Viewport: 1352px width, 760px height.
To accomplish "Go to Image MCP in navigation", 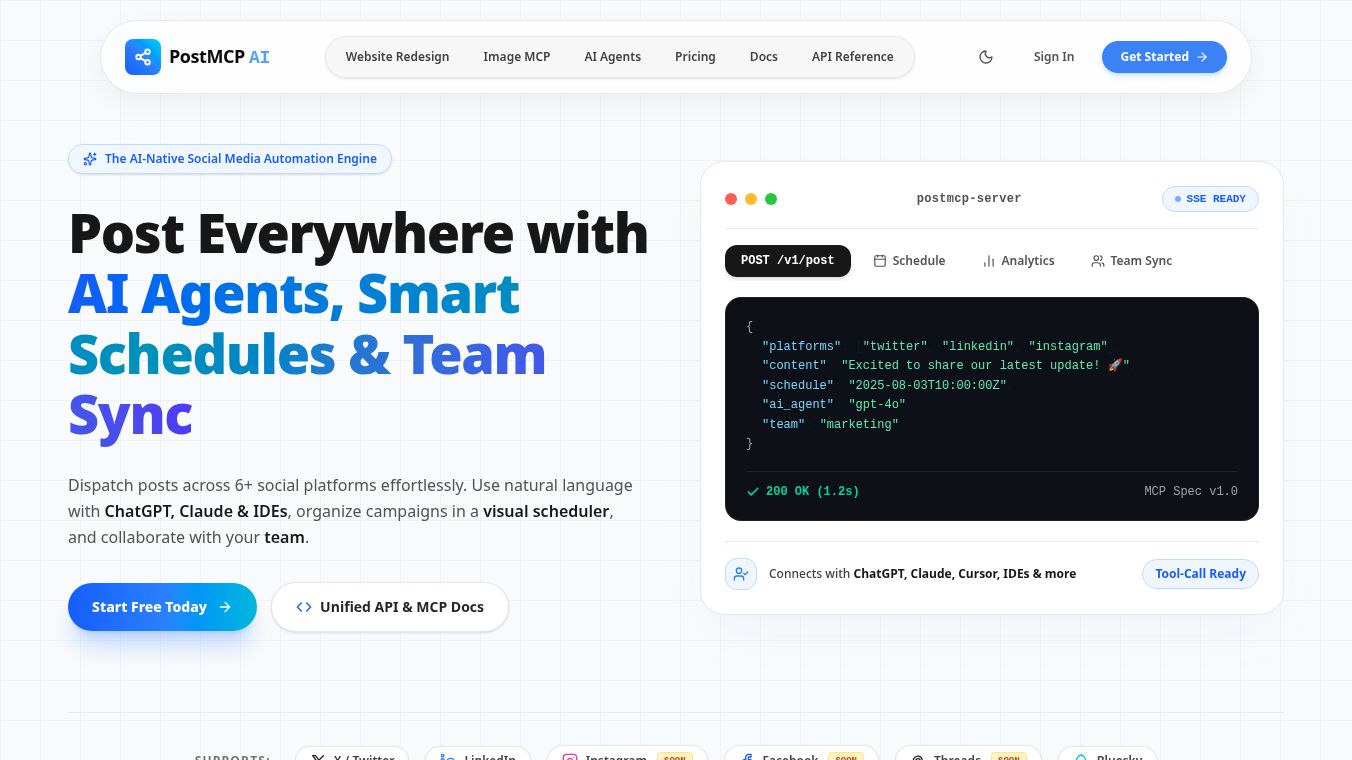I will point(517,57).
